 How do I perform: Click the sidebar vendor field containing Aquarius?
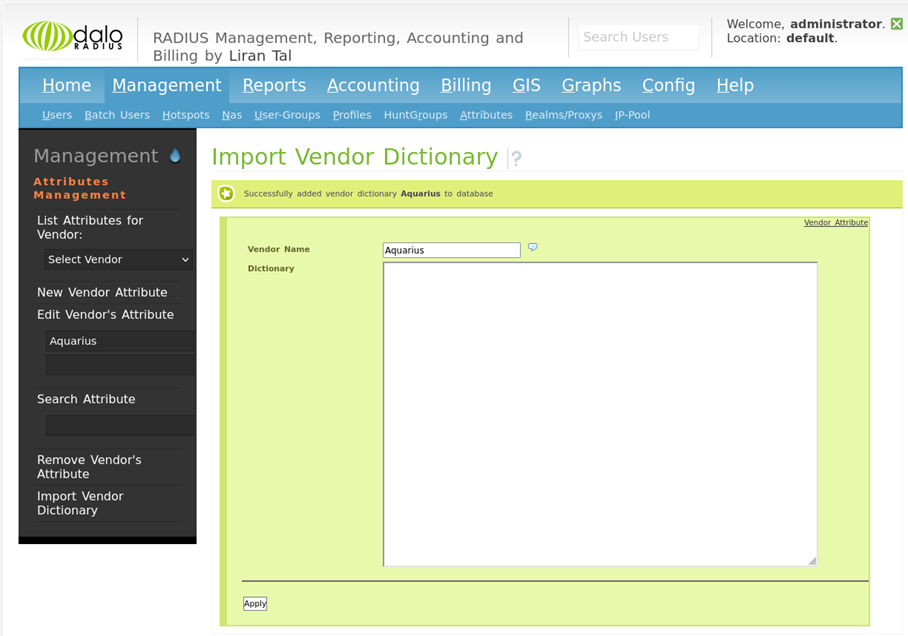(120, 341)
